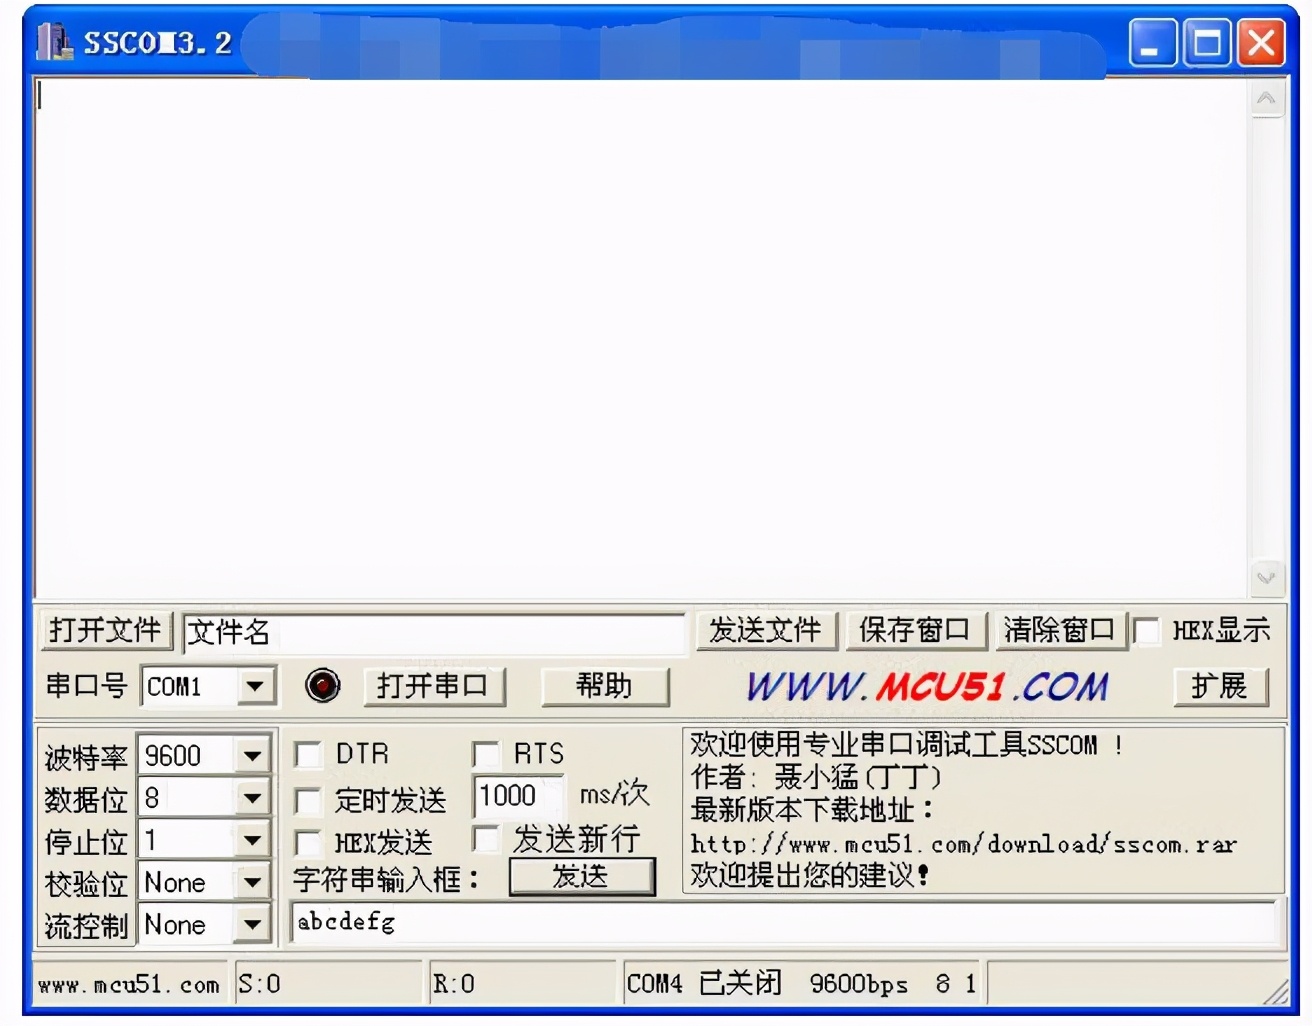
Task: Open the 波特率 9600 baud rate dropdown
Action: (x=252, y=755)
